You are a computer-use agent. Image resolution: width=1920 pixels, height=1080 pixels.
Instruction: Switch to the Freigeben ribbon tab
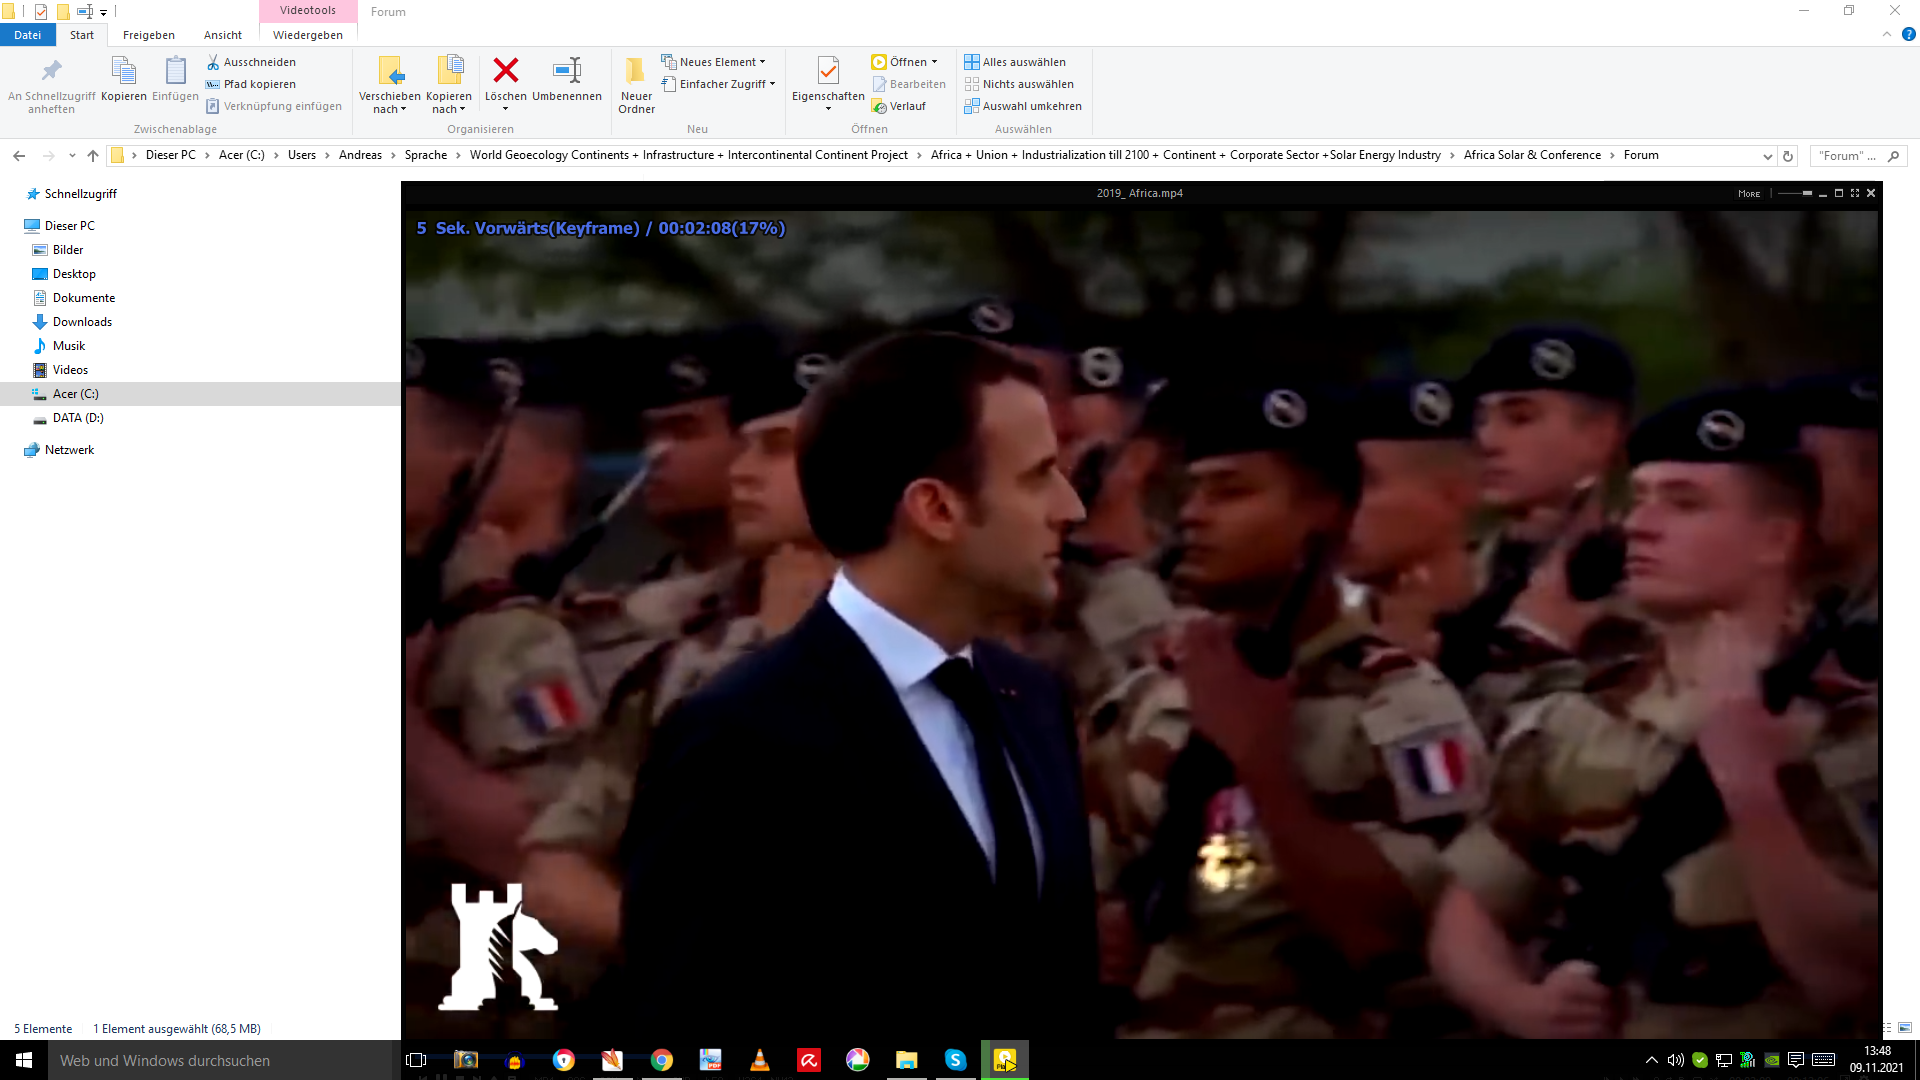(x=149, y=35)
